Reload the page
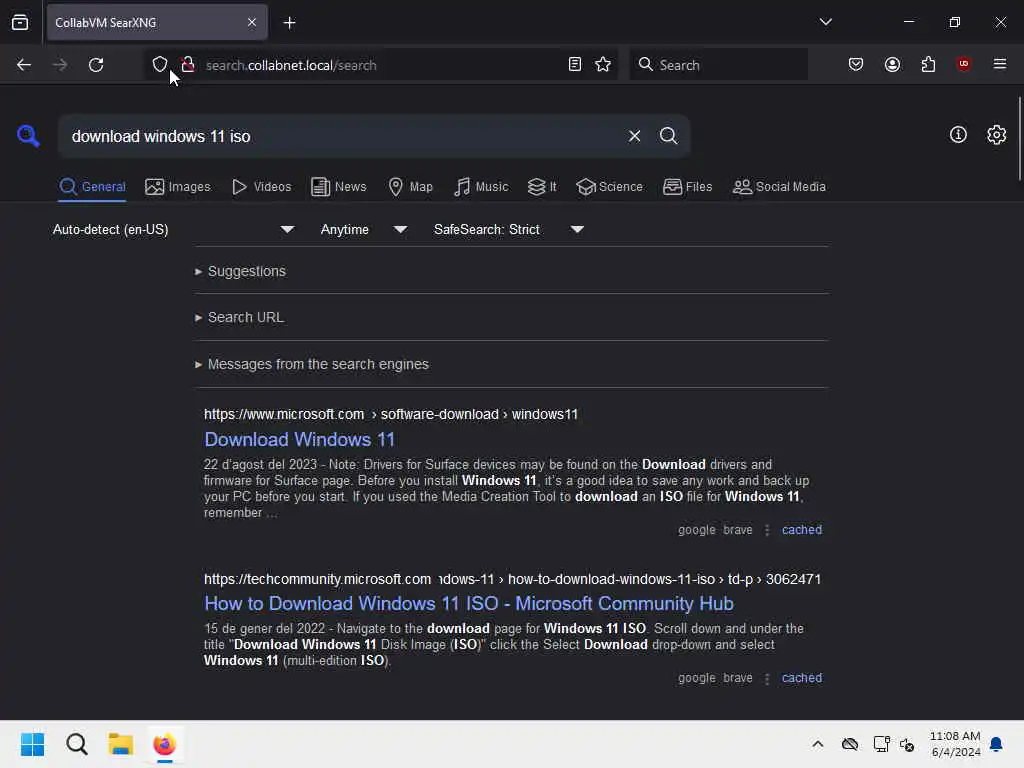This screenshot has width=1024, height=768. pos(96,65)
